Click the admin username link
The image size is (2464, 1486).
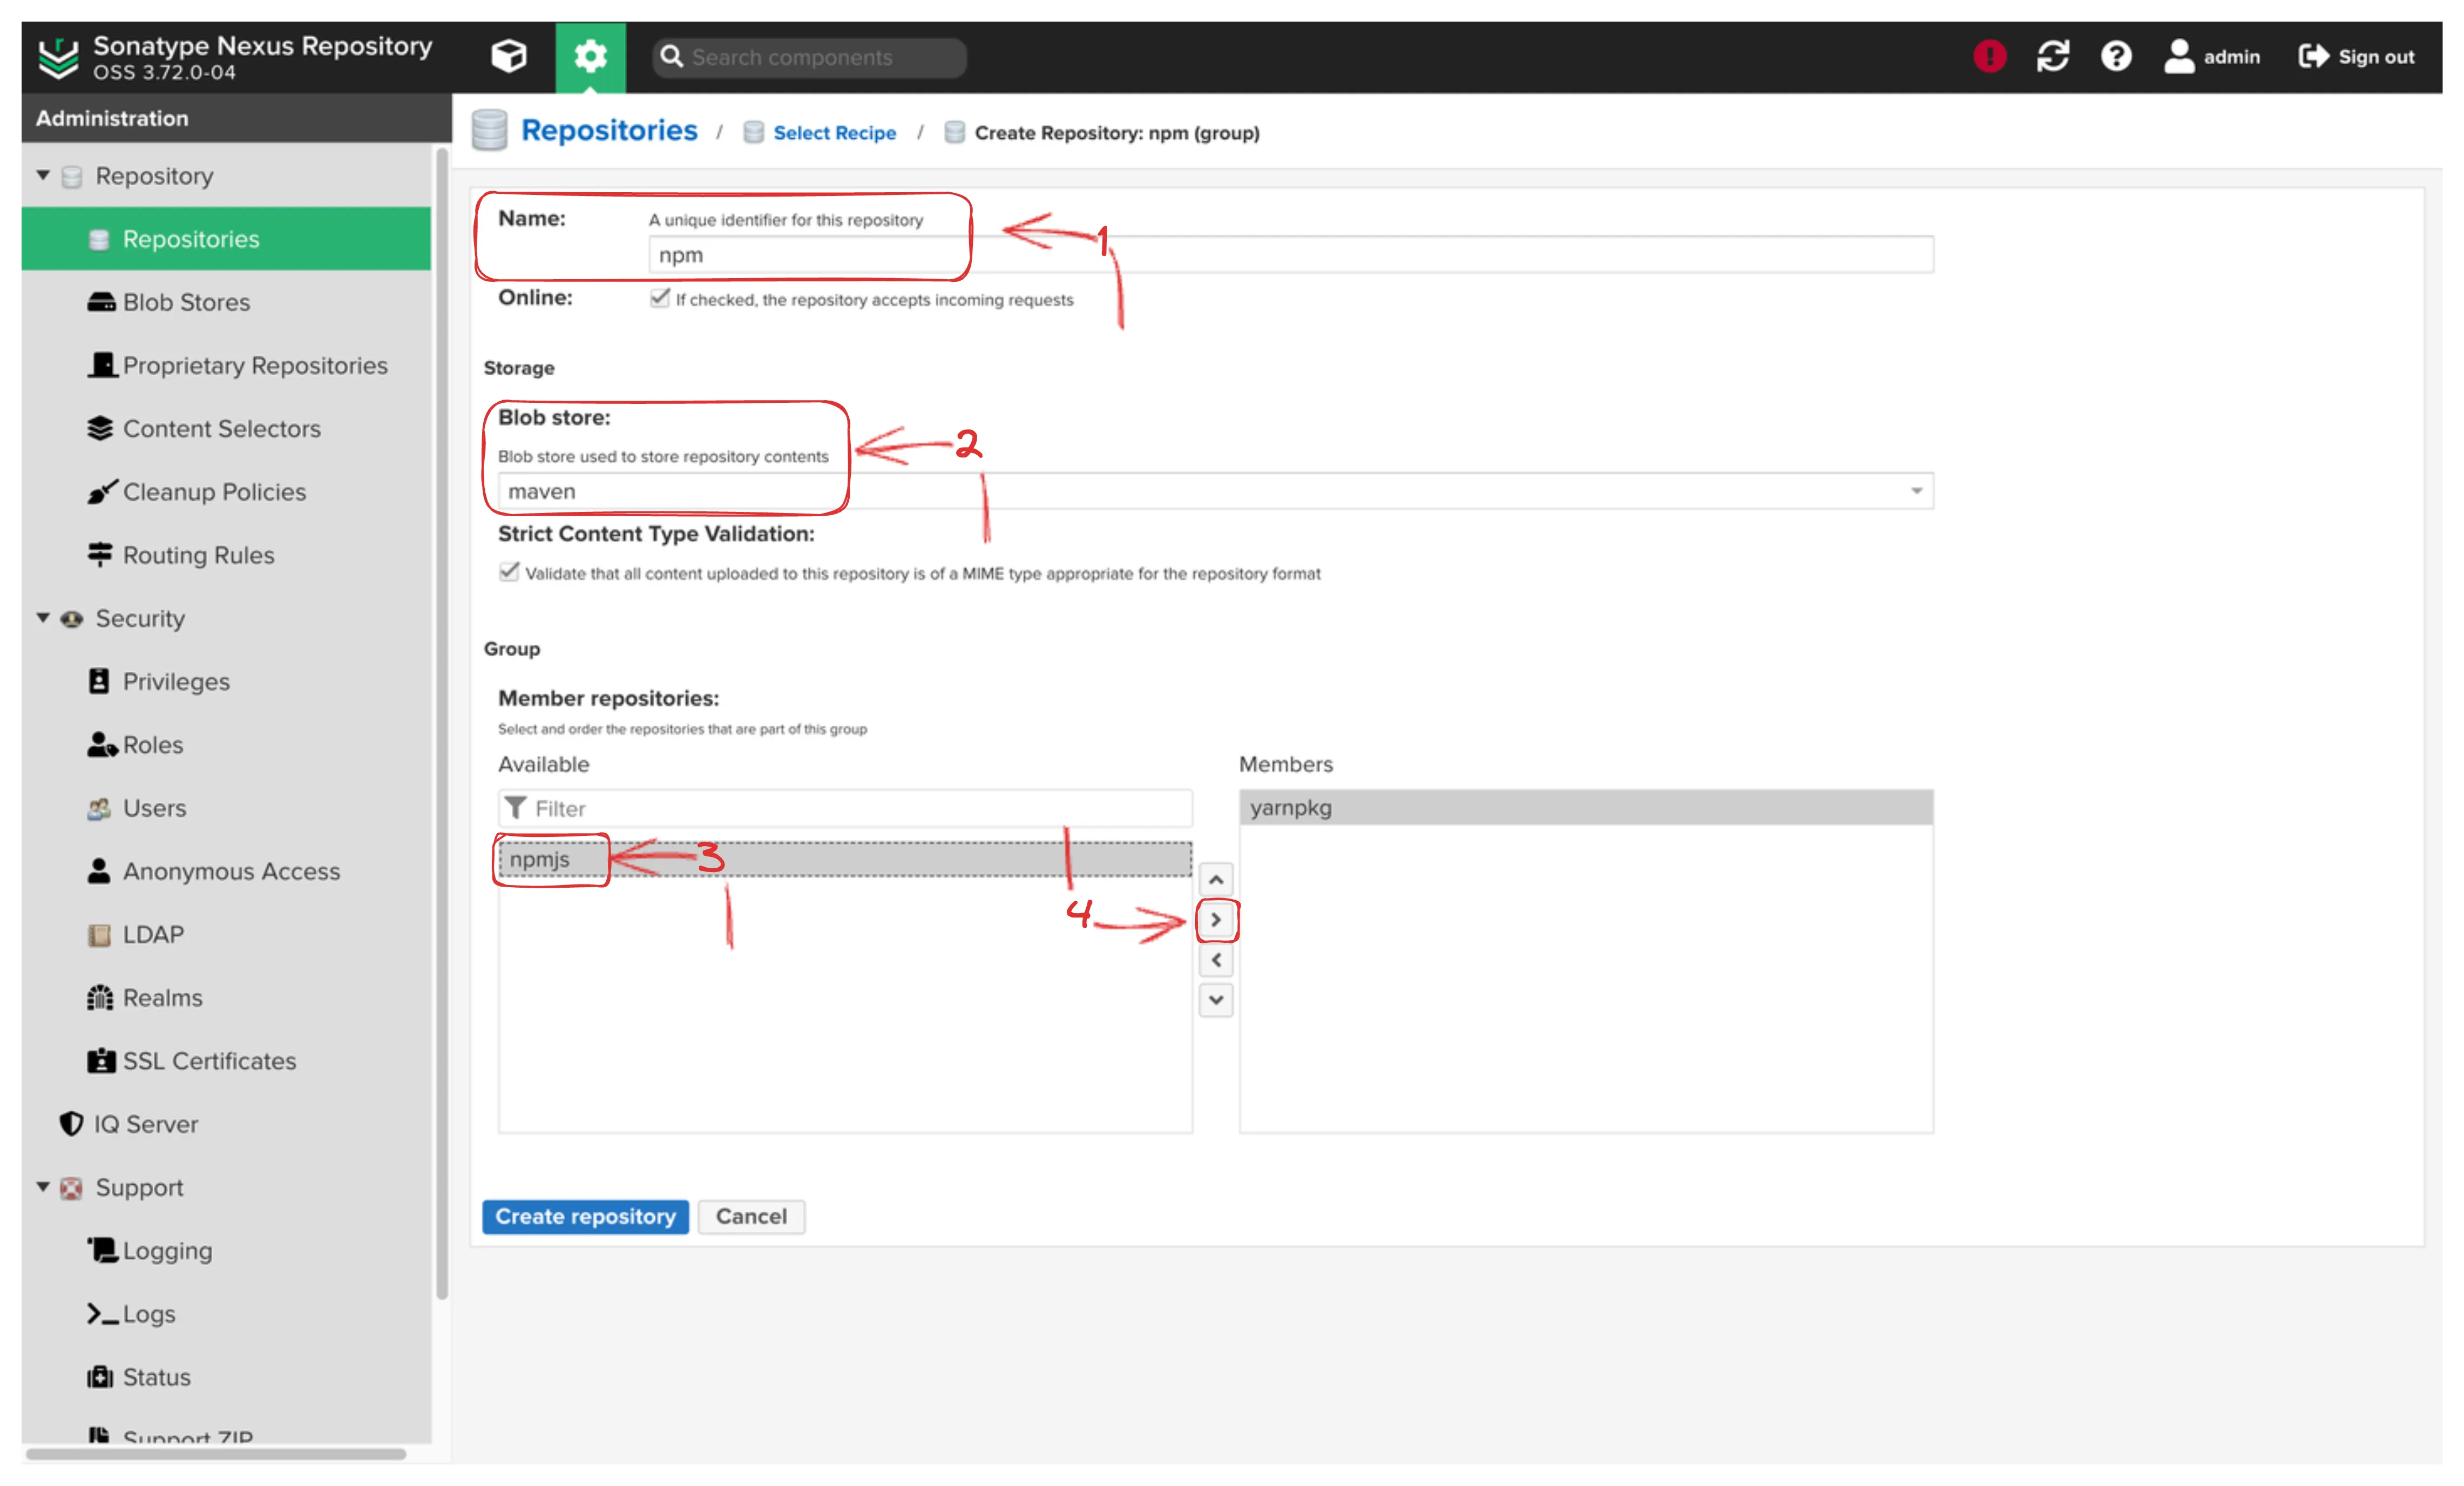coord(2231,57)
